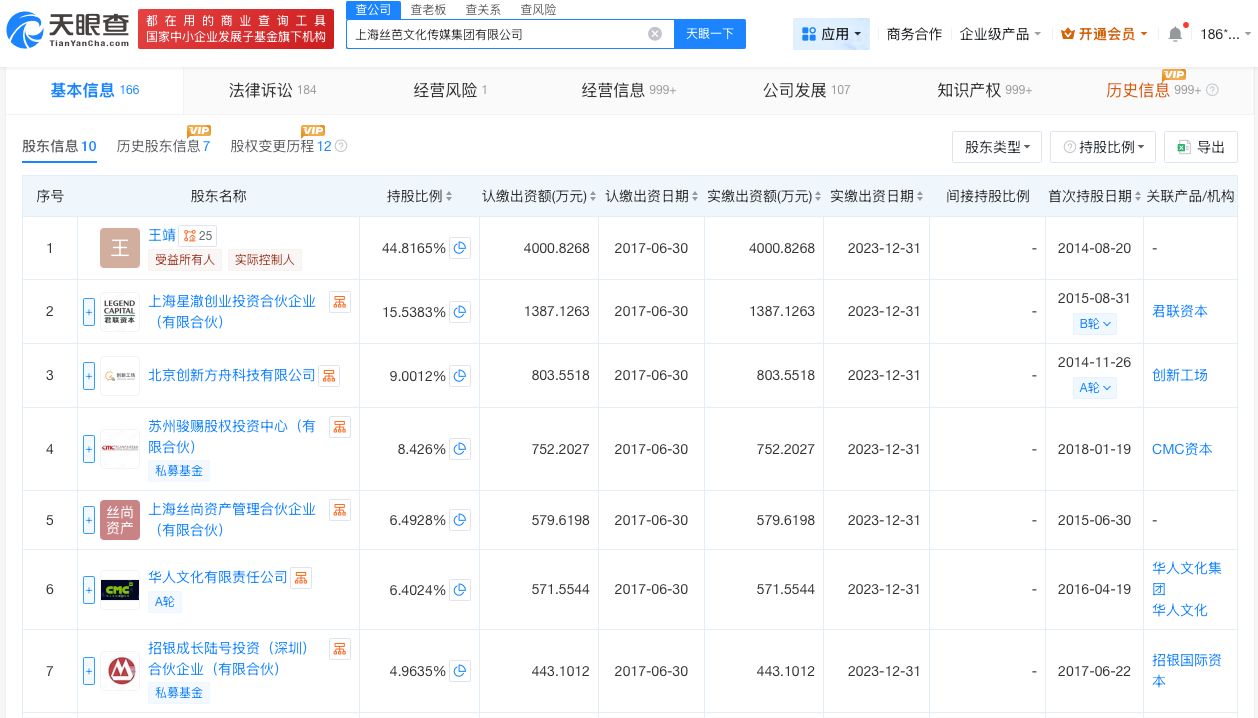Click the crown icon on 开通会员

[x=1071, y=33]
